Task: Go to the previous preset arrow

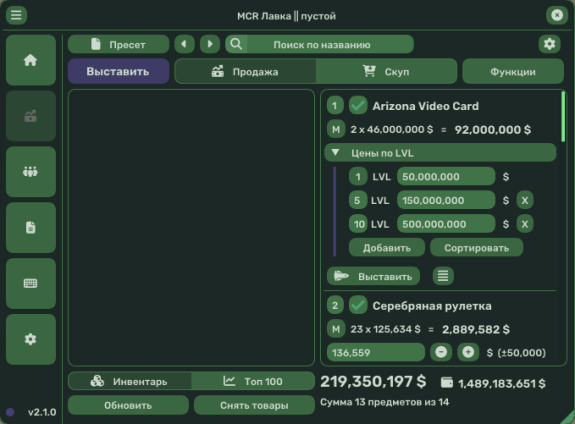Action: click(184, 44)
